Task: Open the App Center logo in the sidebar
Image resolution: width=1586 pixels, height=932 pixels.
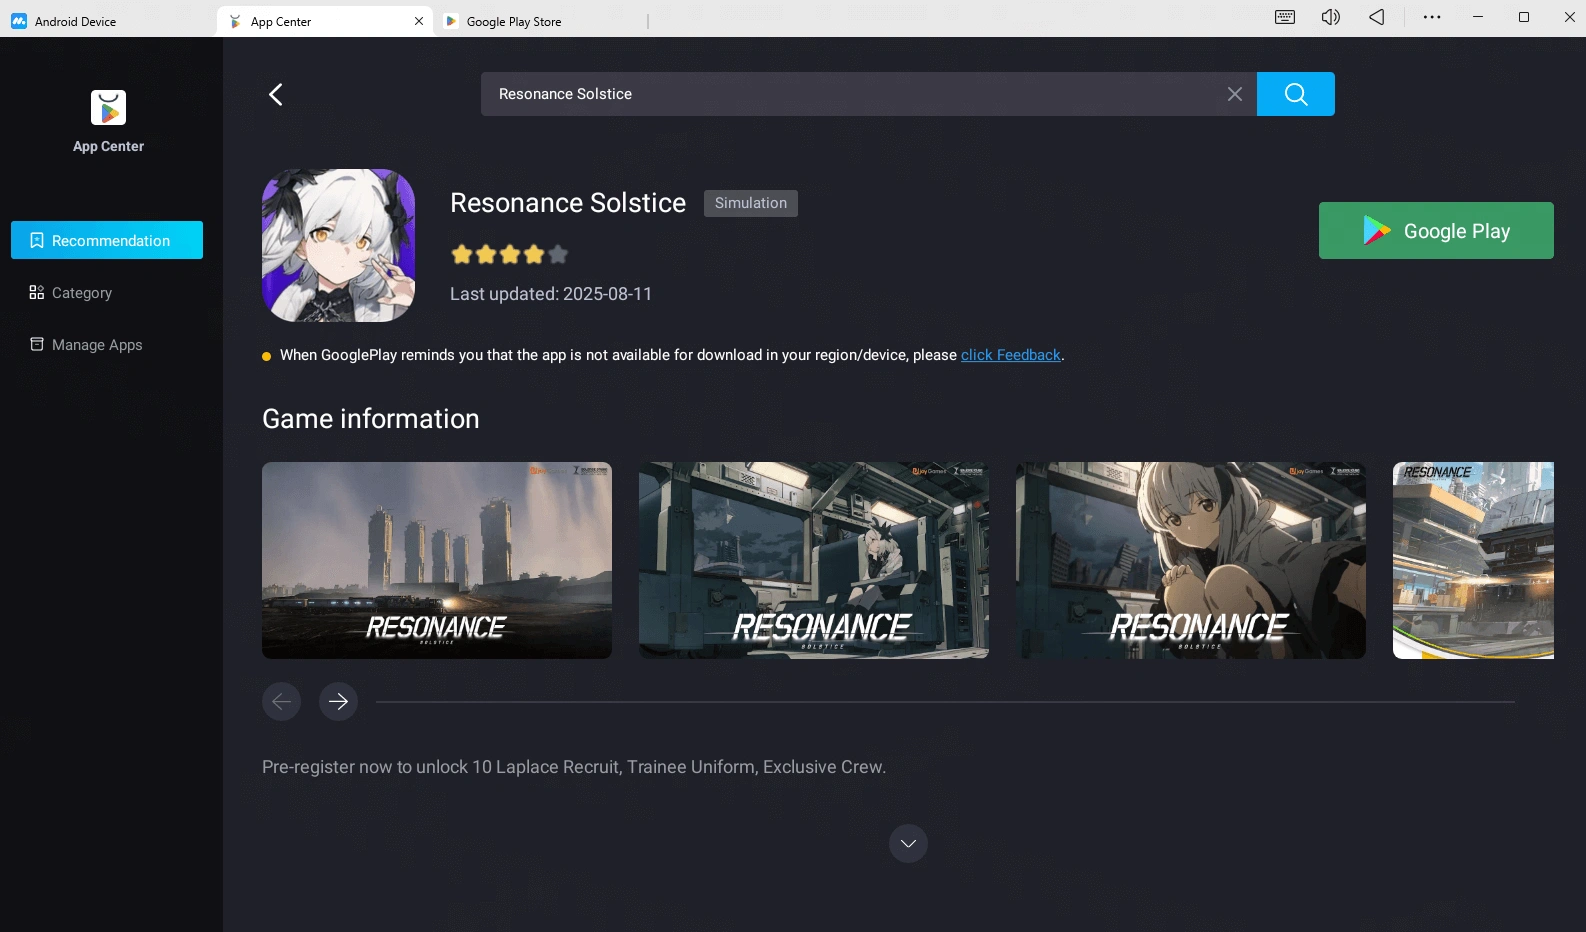Action: pyautogui.click(x=108, y=108)
